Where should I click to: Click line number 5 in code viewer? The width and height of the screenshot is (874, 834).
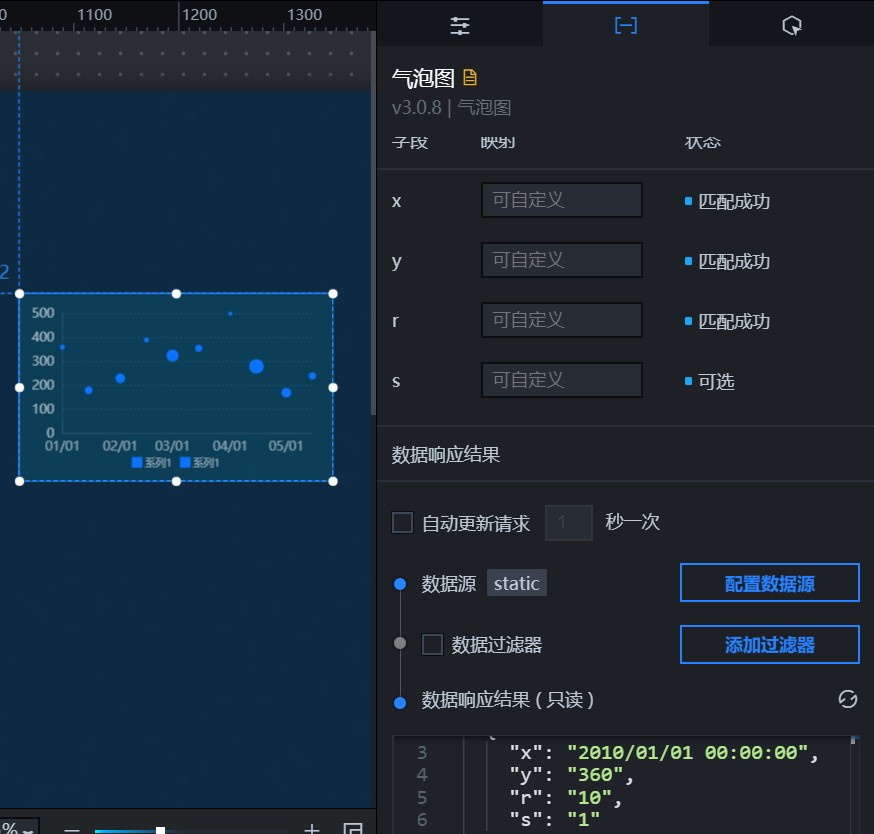pos(422,797)
